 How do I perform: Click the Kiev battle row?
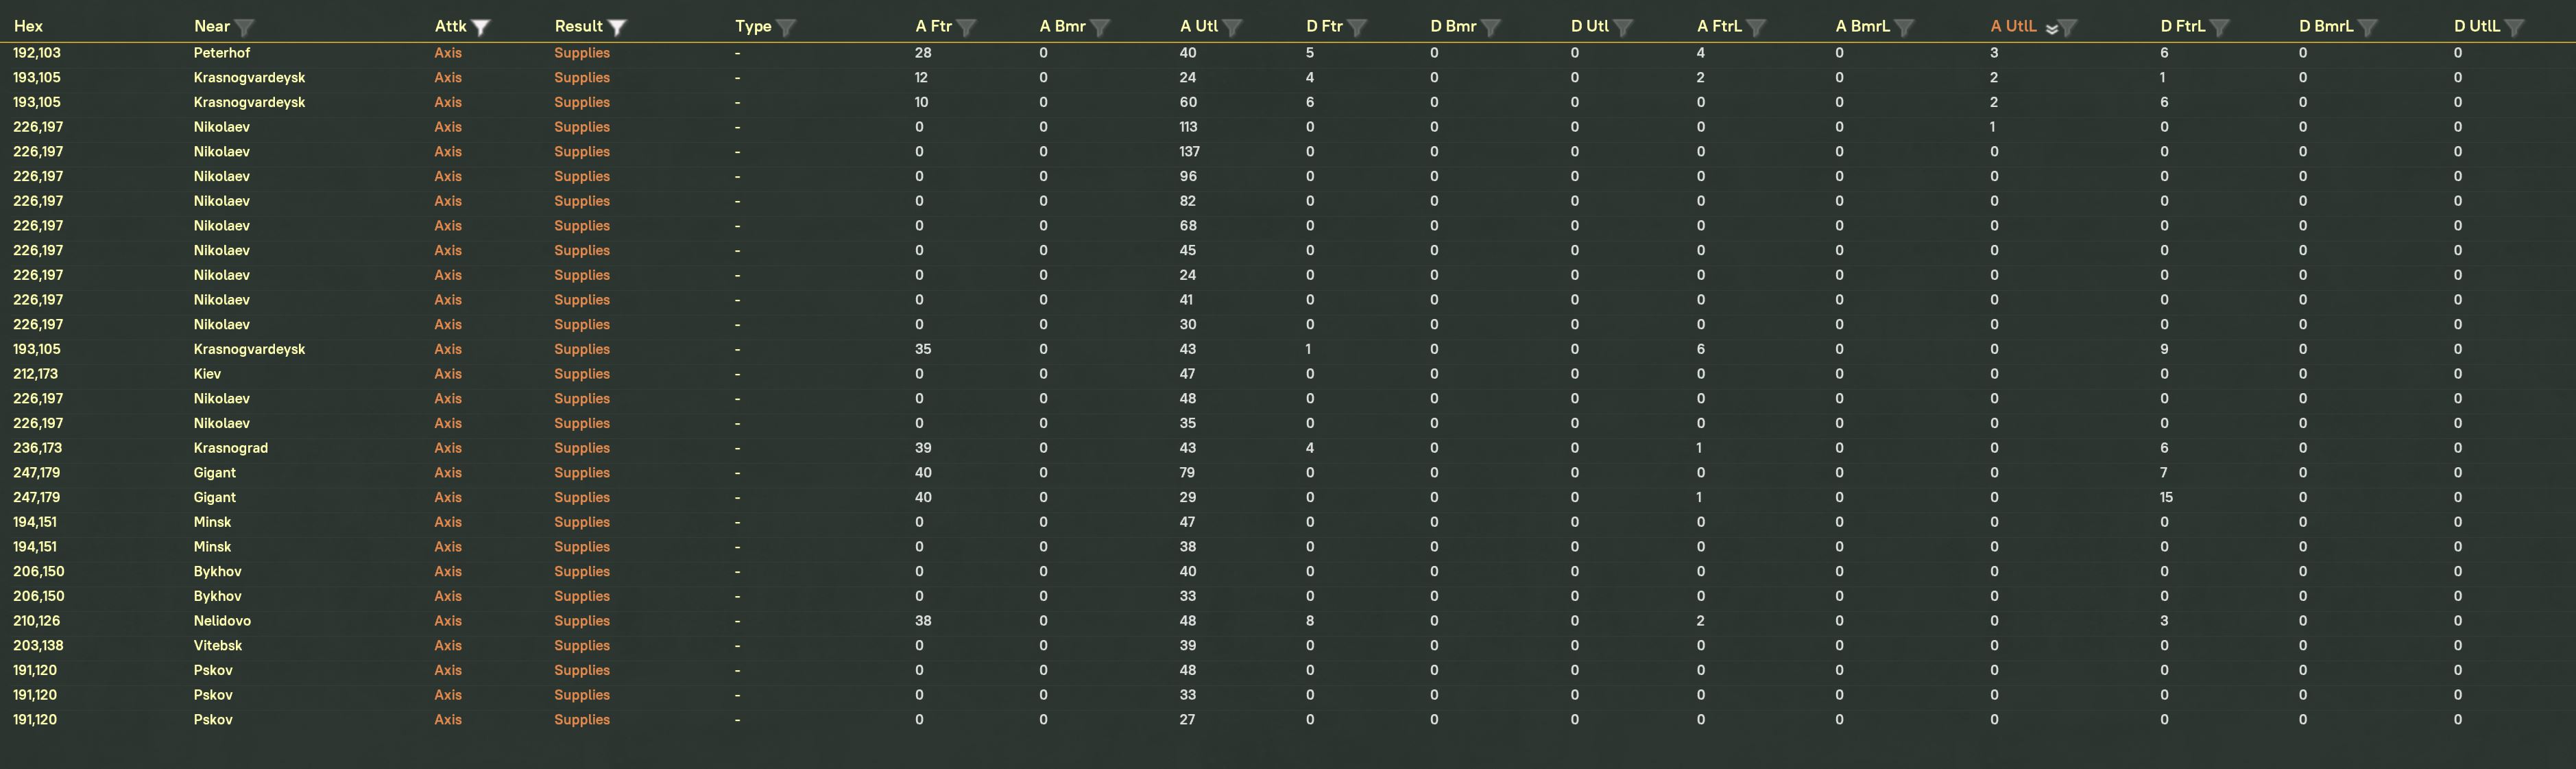[x=208, y=374]
